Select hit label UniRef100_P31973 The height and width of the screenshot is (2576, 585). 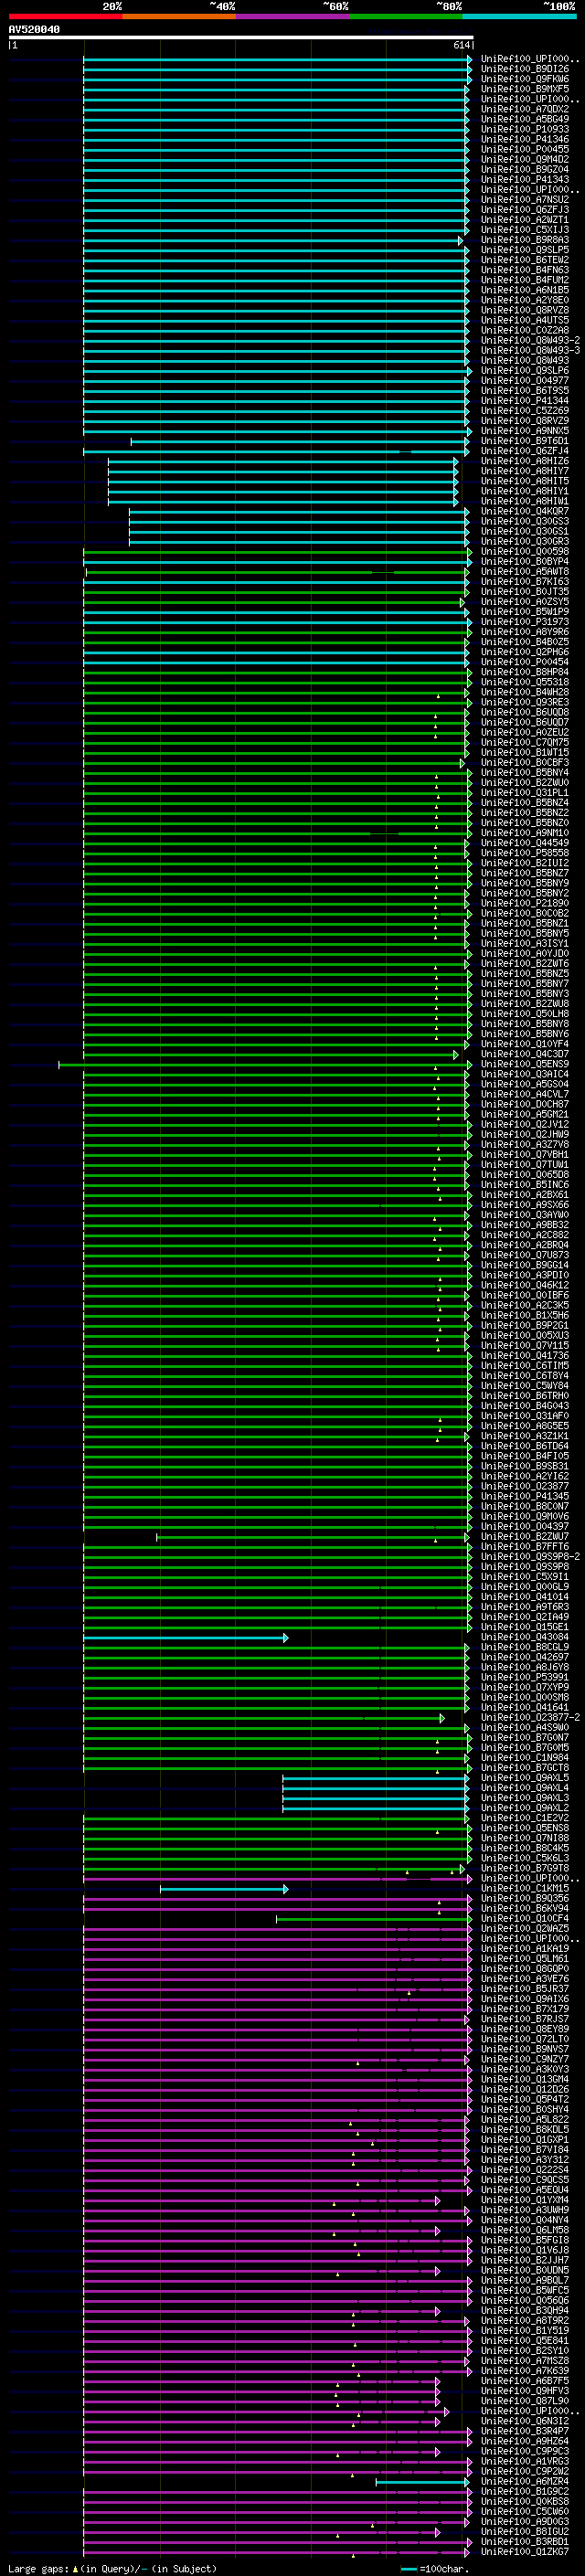[x=524, y=622]
